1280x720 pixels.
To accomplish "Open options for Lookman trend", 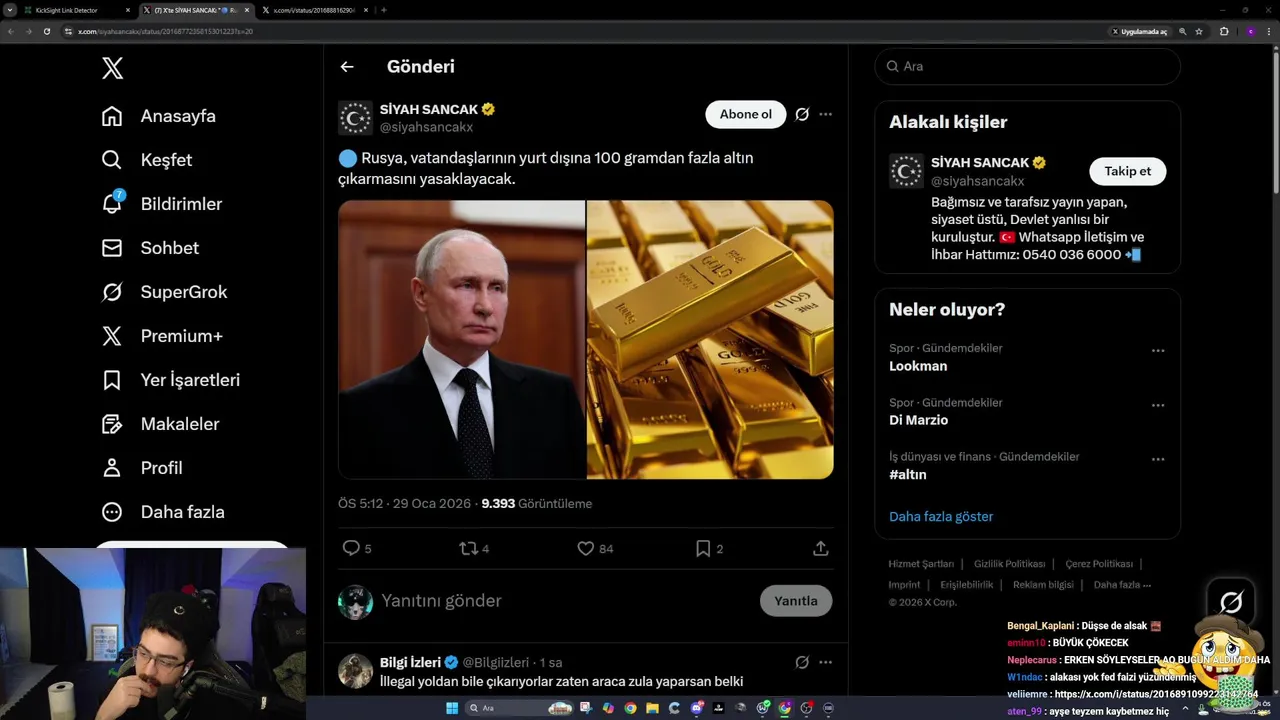I will [x=1158, y=351].
